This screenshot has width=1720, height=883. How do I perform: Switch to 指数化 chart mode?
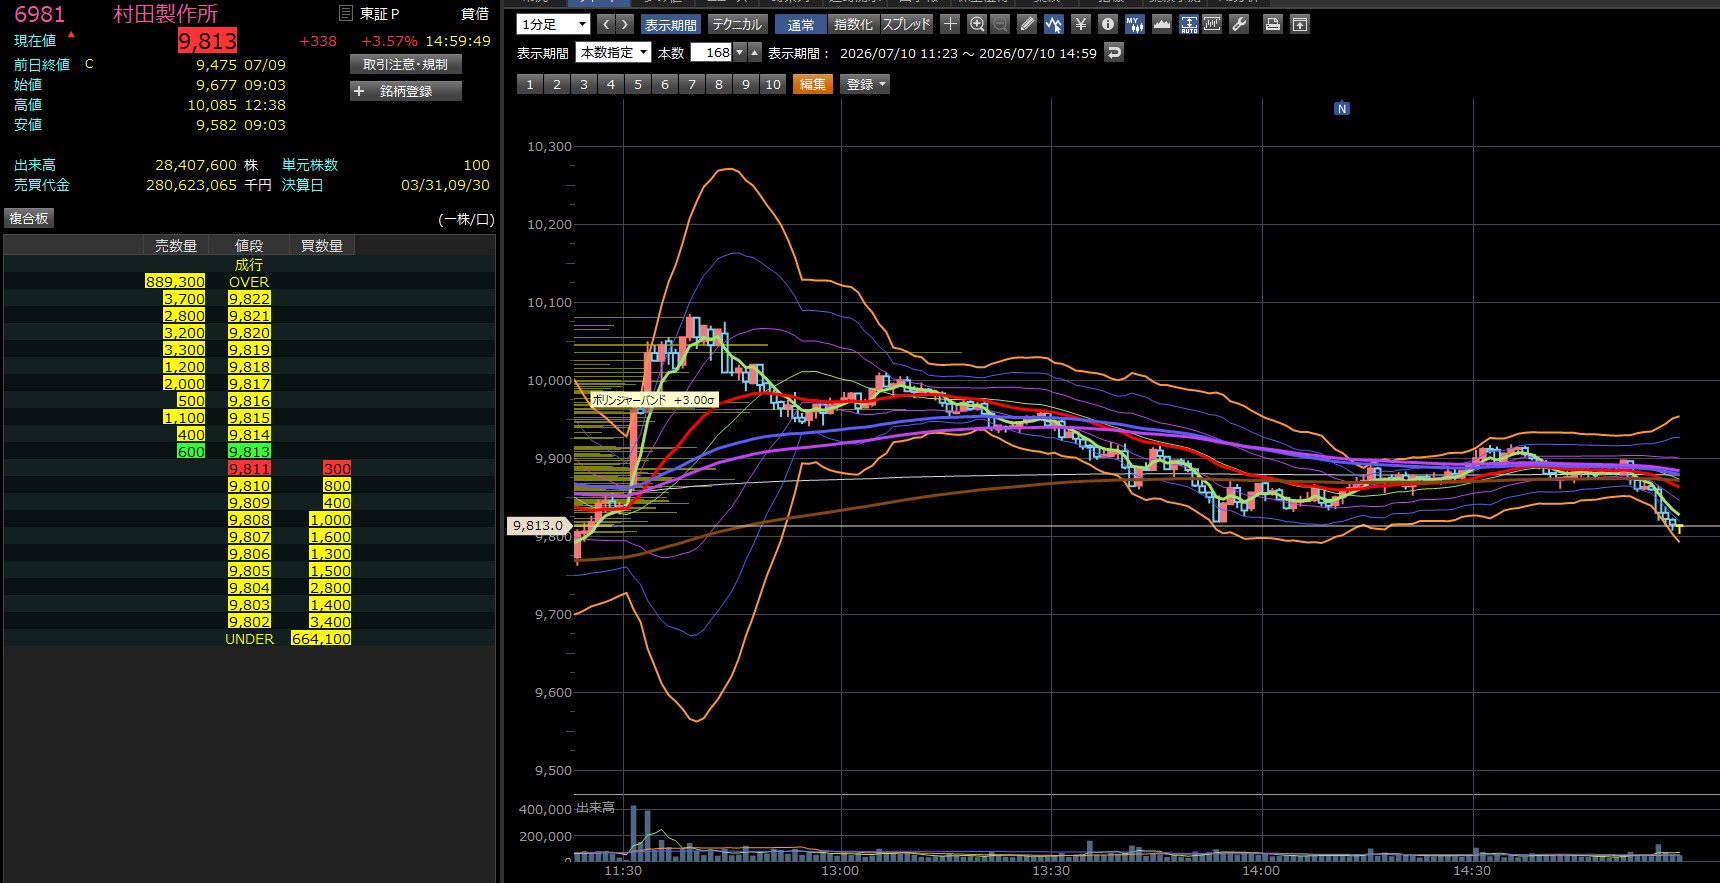click(x=853, y=24)
